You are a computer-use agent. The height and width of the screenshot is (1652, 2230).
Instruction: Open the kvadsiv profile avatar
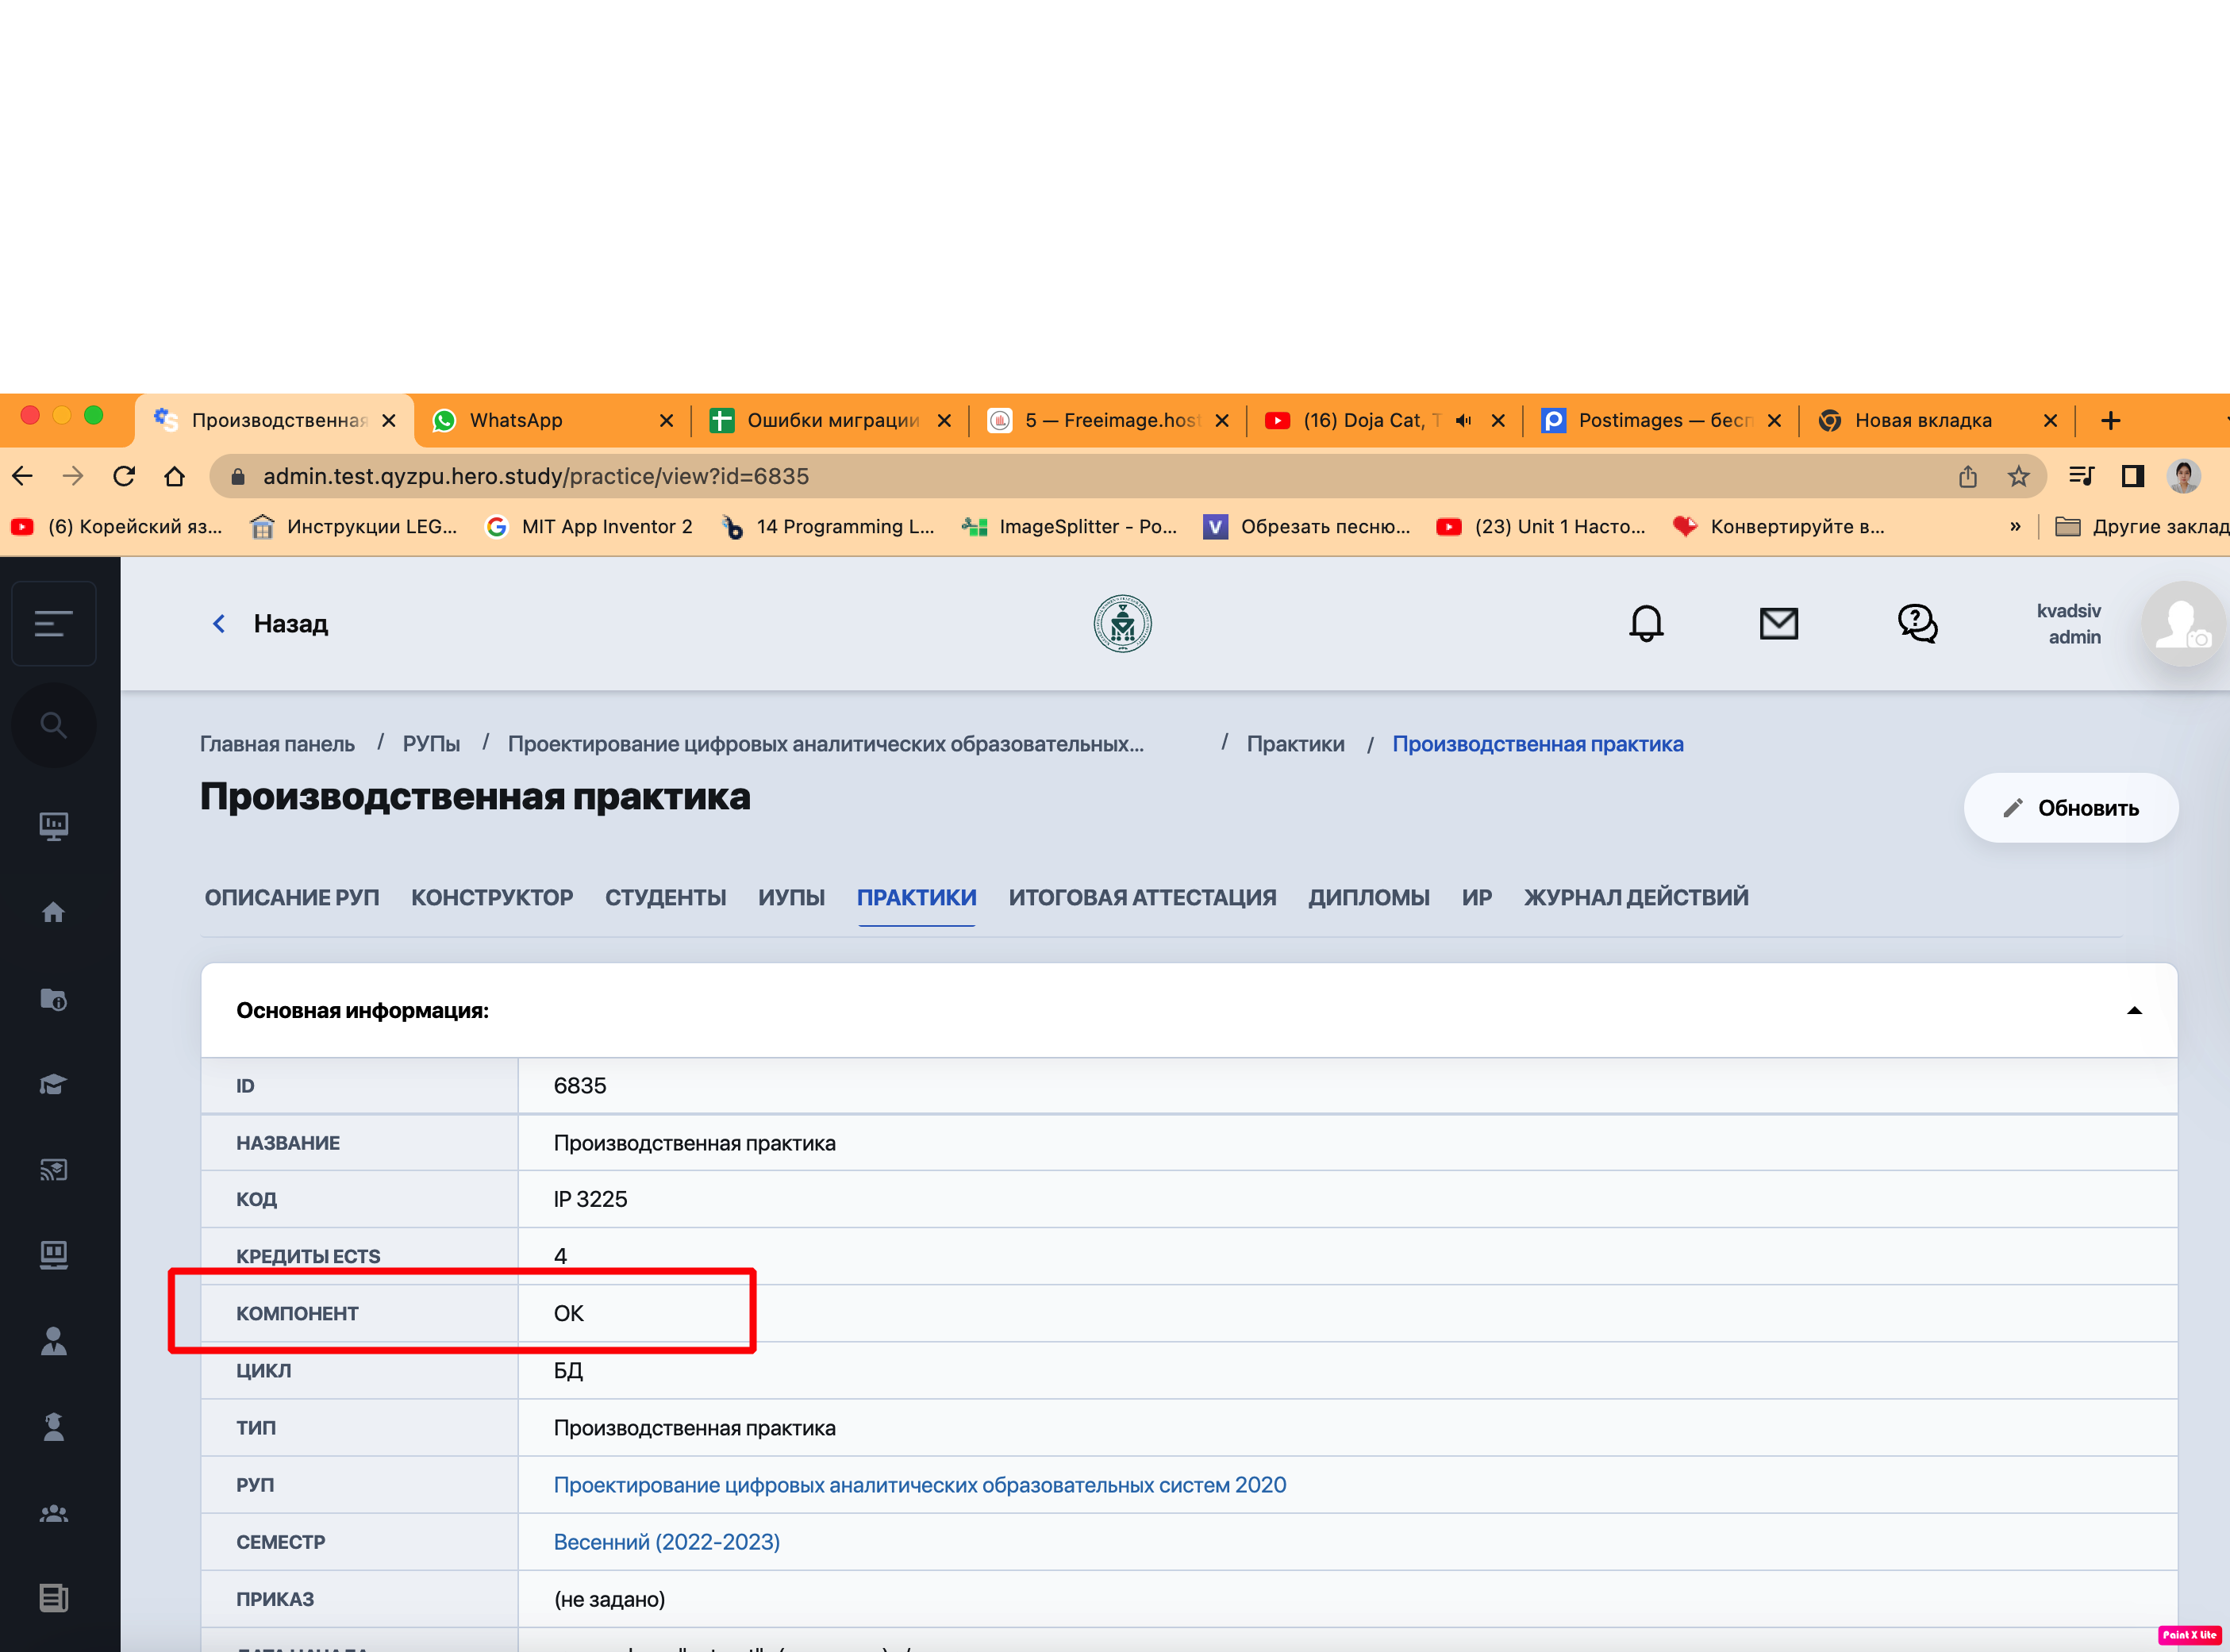coord(2183,624)
